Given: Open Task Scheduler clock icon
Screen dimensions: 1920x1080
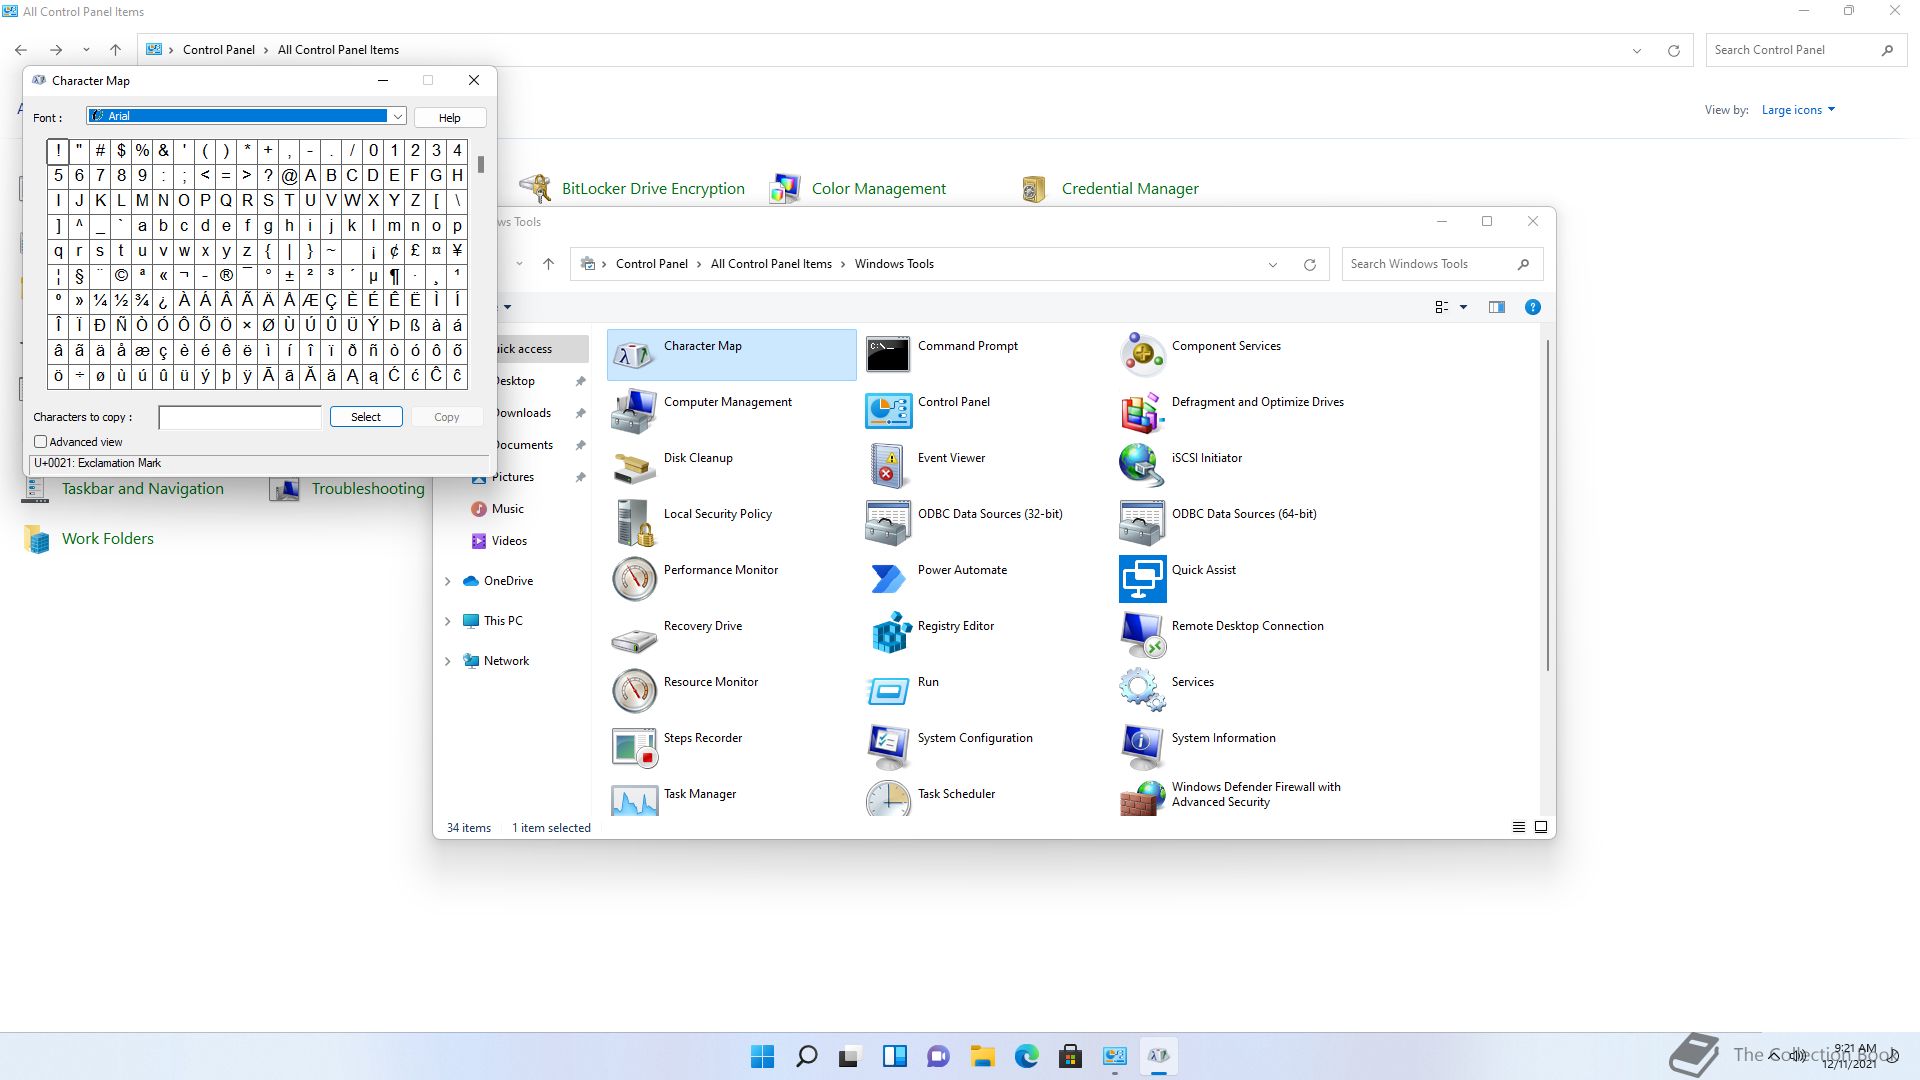Looking at the screenshot, I should coord(888,798).
